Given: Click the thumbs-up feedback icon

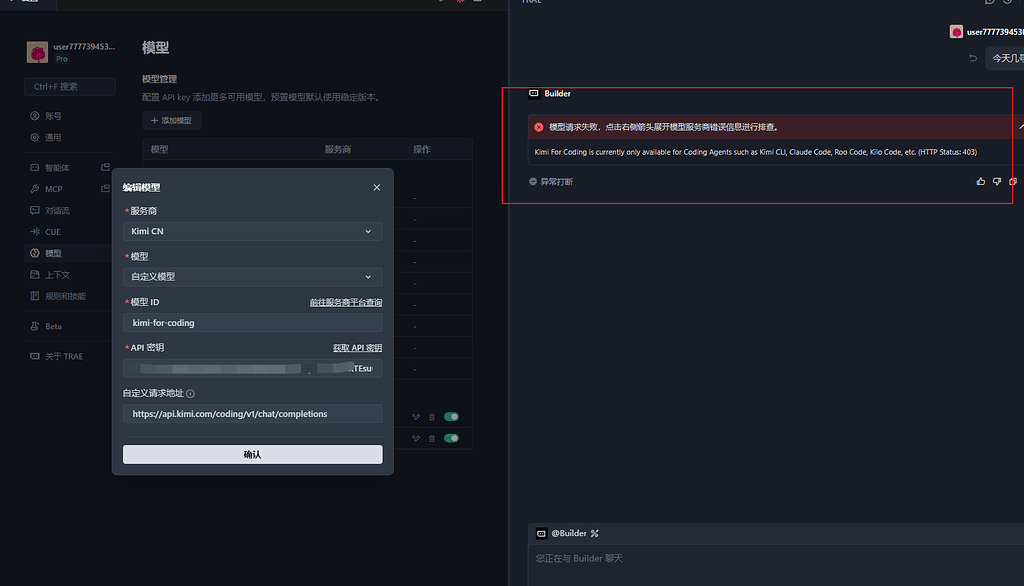Looking at the screenshot, I should tap(981, 182).
